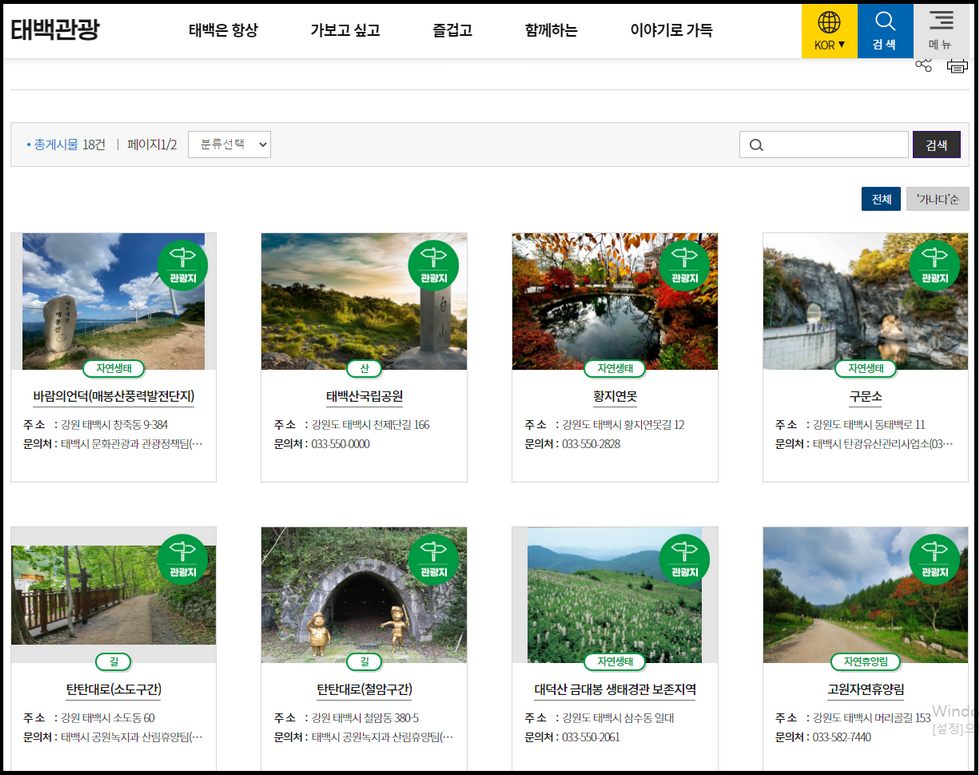This screenshot has height=775, width=979.
Task: Switch sorting to '가나다'순
Action: tap(937, 199)
